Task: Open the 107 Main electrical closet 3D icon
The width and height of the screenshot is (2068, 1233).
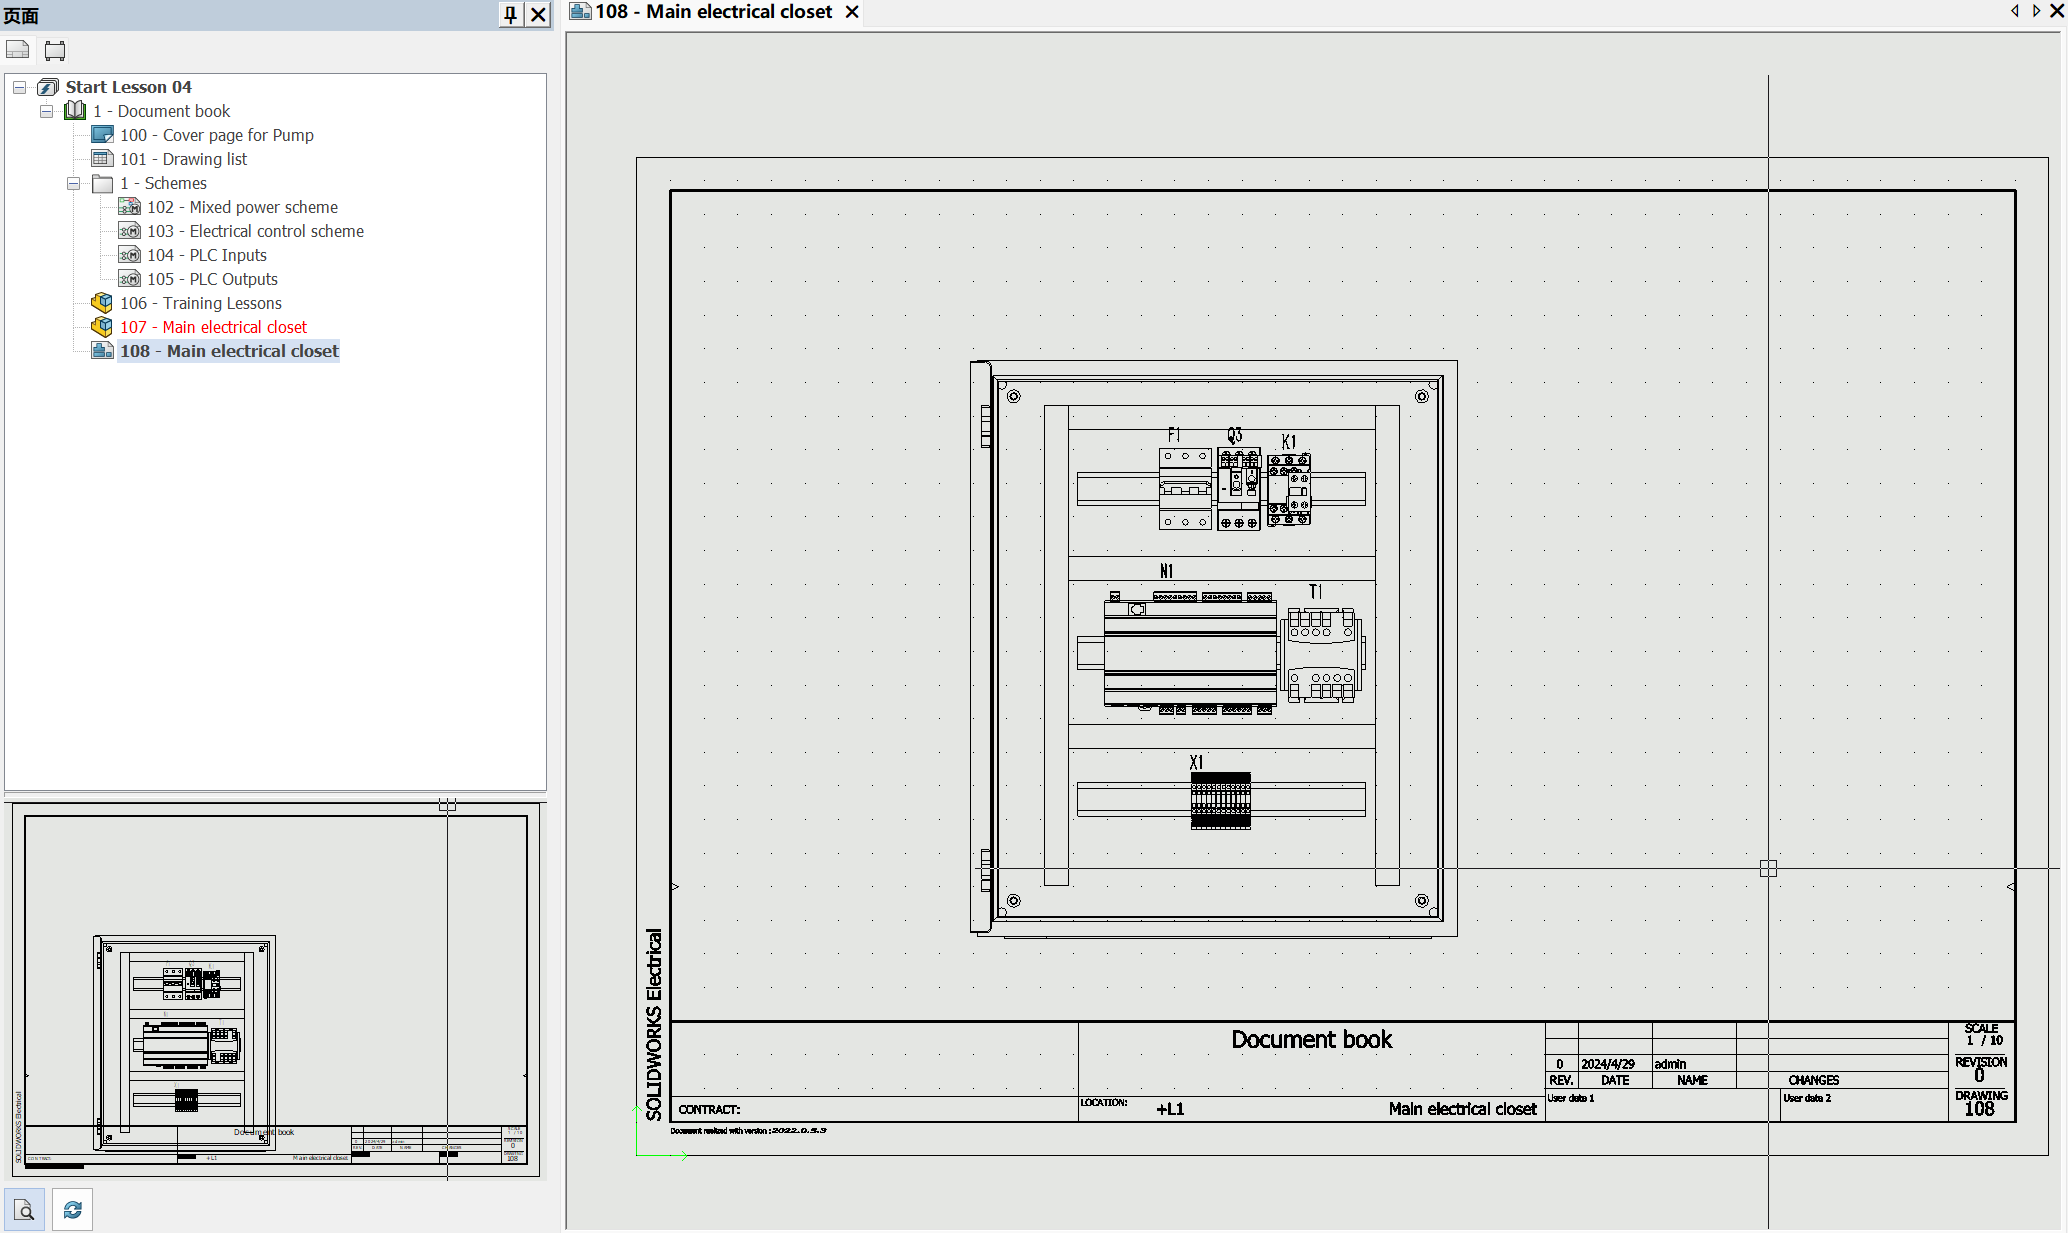Action: click(x=101, y=326)
